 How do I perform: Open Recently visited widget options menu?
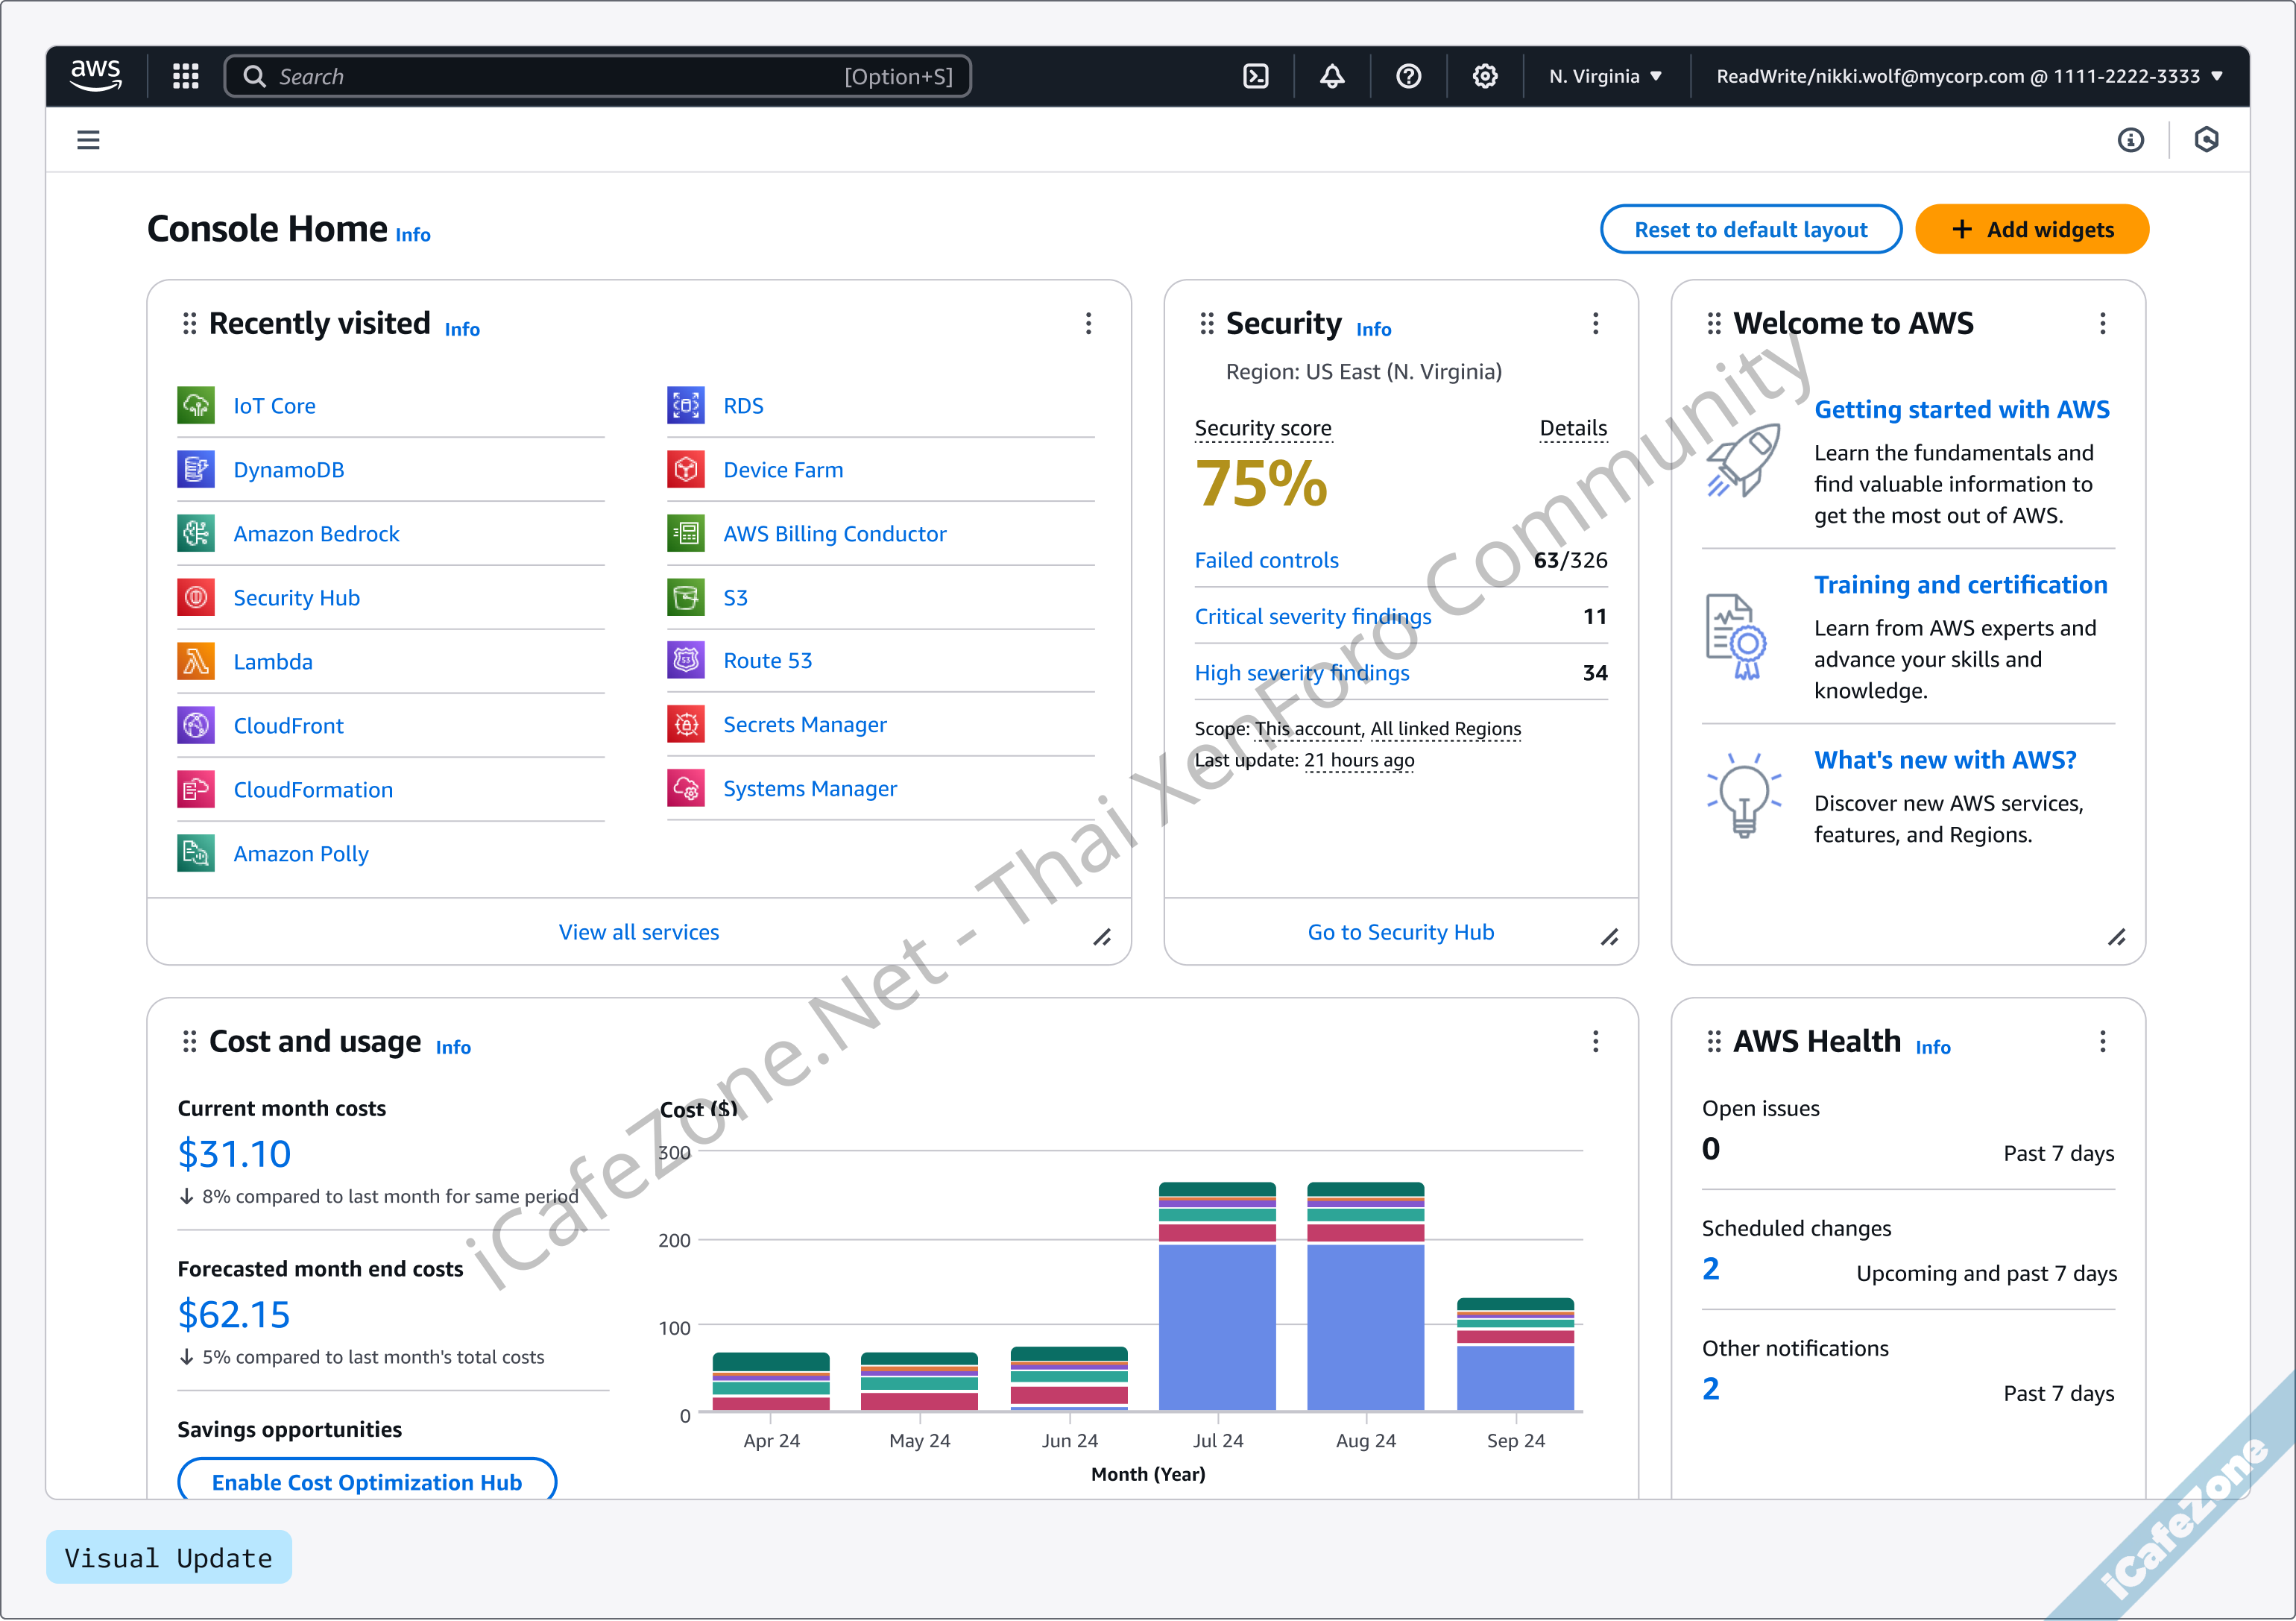click(1089, 323)
